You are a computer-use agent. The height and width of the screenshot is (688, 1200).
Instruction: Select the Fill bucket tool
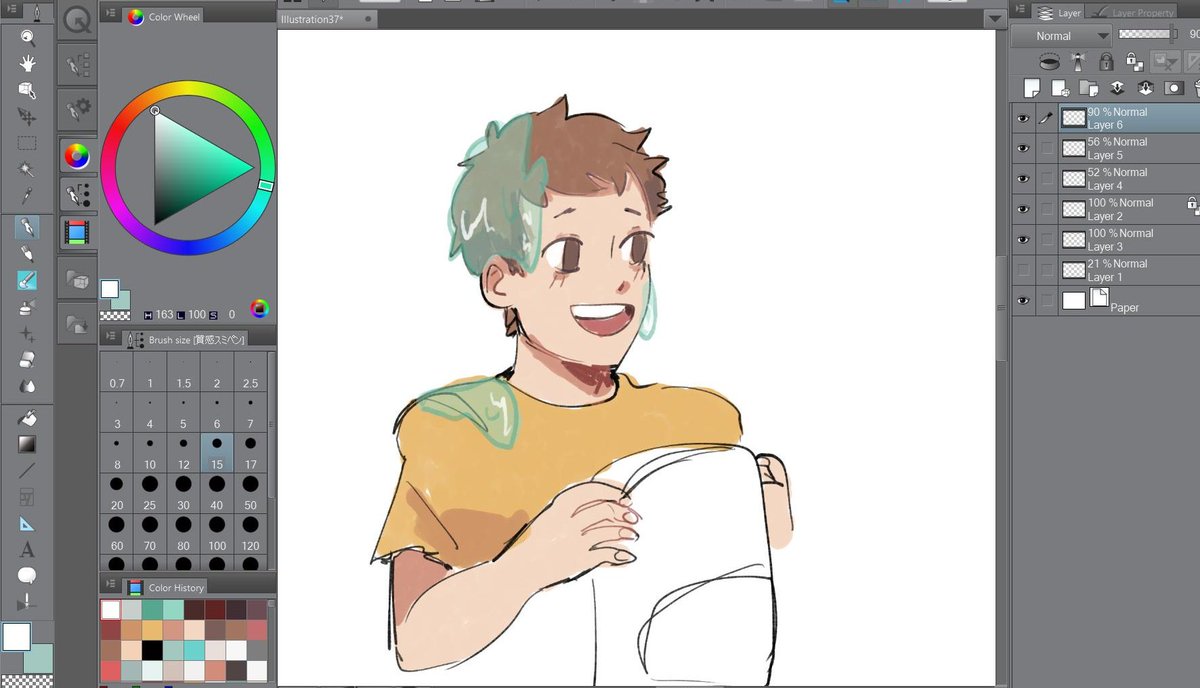point(27,418)
